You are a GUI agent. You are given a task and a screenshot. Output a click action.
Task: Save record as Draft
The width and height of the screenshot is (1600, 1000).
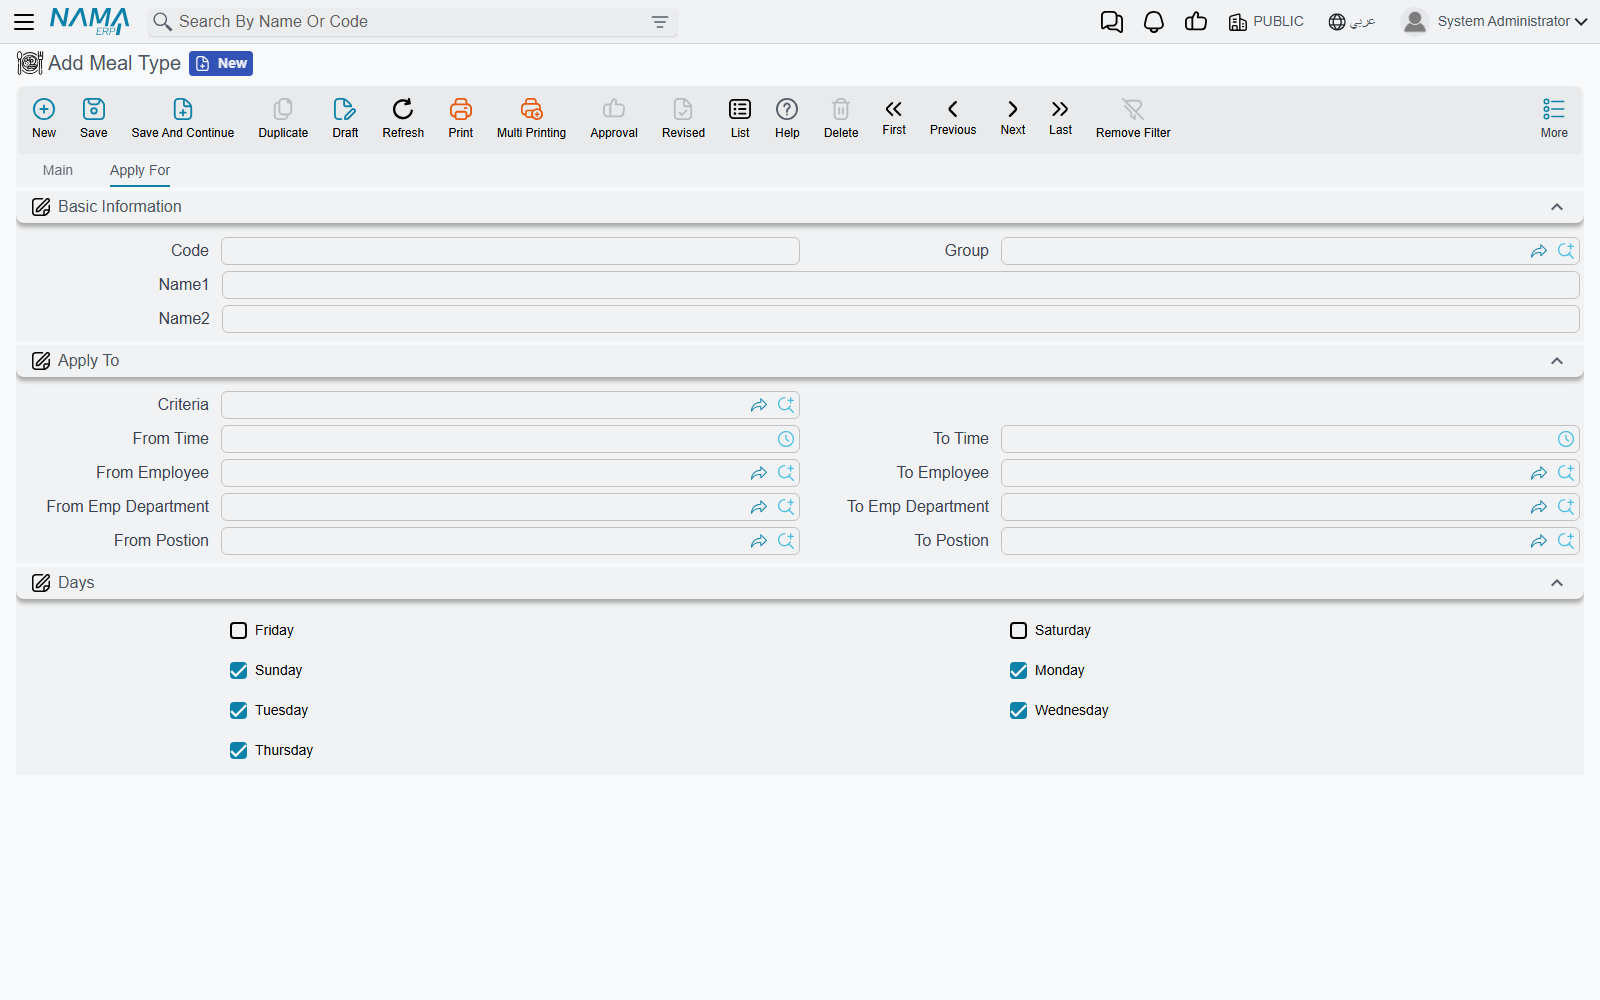coord(345,118)
